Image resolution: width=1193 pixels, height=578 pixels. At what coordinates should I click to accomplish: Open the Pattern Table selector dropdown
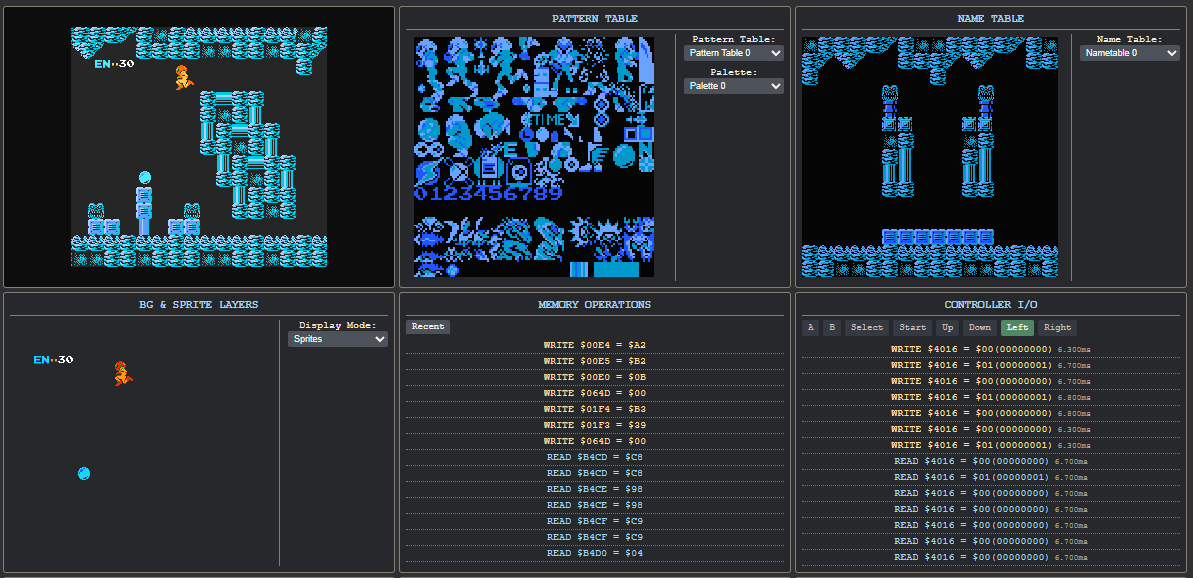(732, 53)
